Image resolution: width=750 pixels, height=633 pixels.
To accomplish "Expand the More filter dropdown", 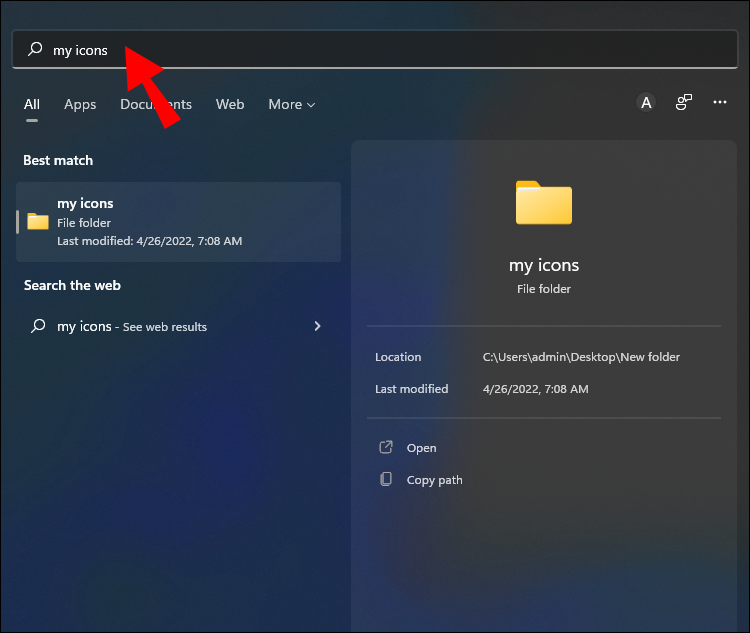I will click(291, 104).
